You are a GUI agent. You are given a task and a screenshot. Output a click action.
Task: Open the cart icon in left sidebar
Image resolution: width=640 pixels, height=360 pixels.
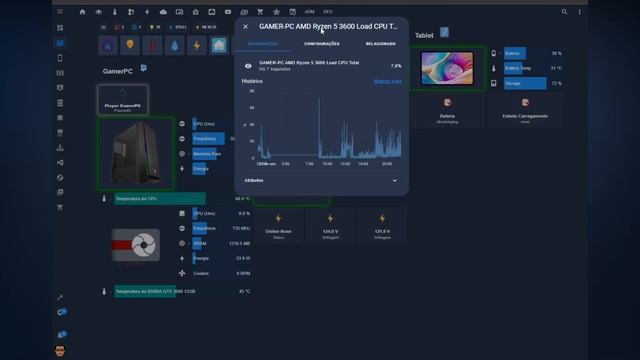click(x=60, y=207)
